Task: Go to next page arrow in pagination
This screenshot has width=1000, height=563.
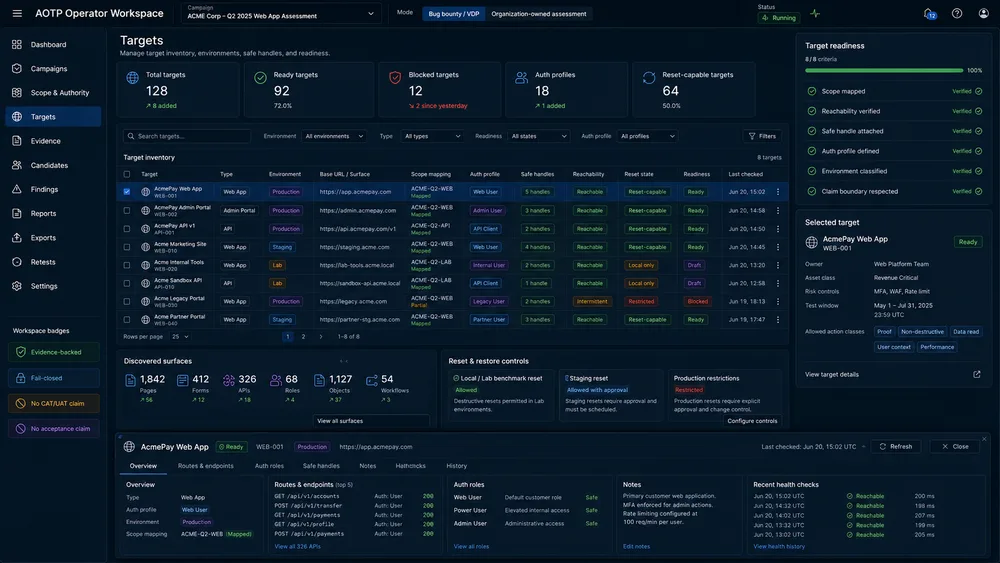Action: click(321, 337)
